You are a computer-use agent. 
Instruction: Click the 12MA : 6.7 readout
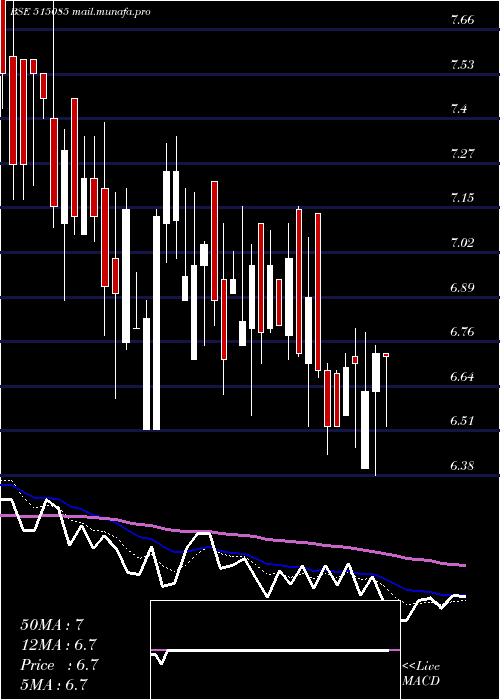pyautogui.click(x=59, y=645)
